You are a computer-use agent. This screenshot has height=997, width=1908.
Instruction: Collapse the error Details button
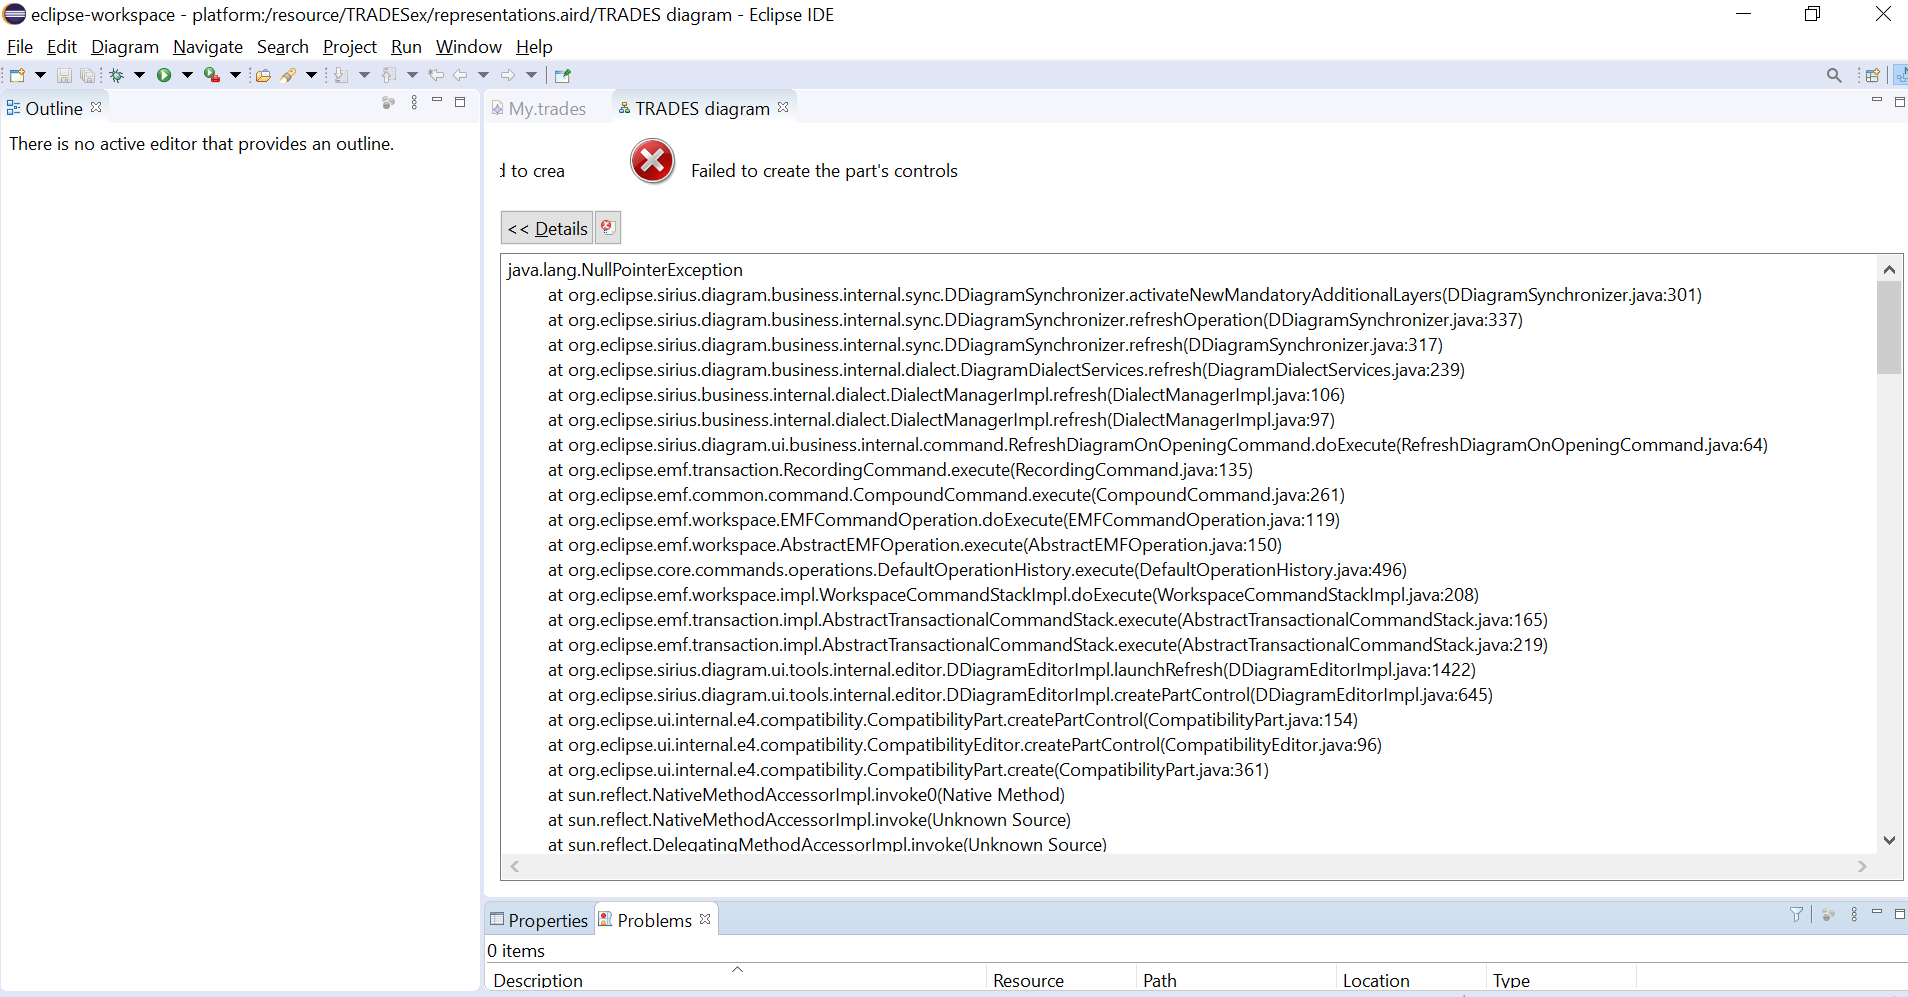coord(547,228)
